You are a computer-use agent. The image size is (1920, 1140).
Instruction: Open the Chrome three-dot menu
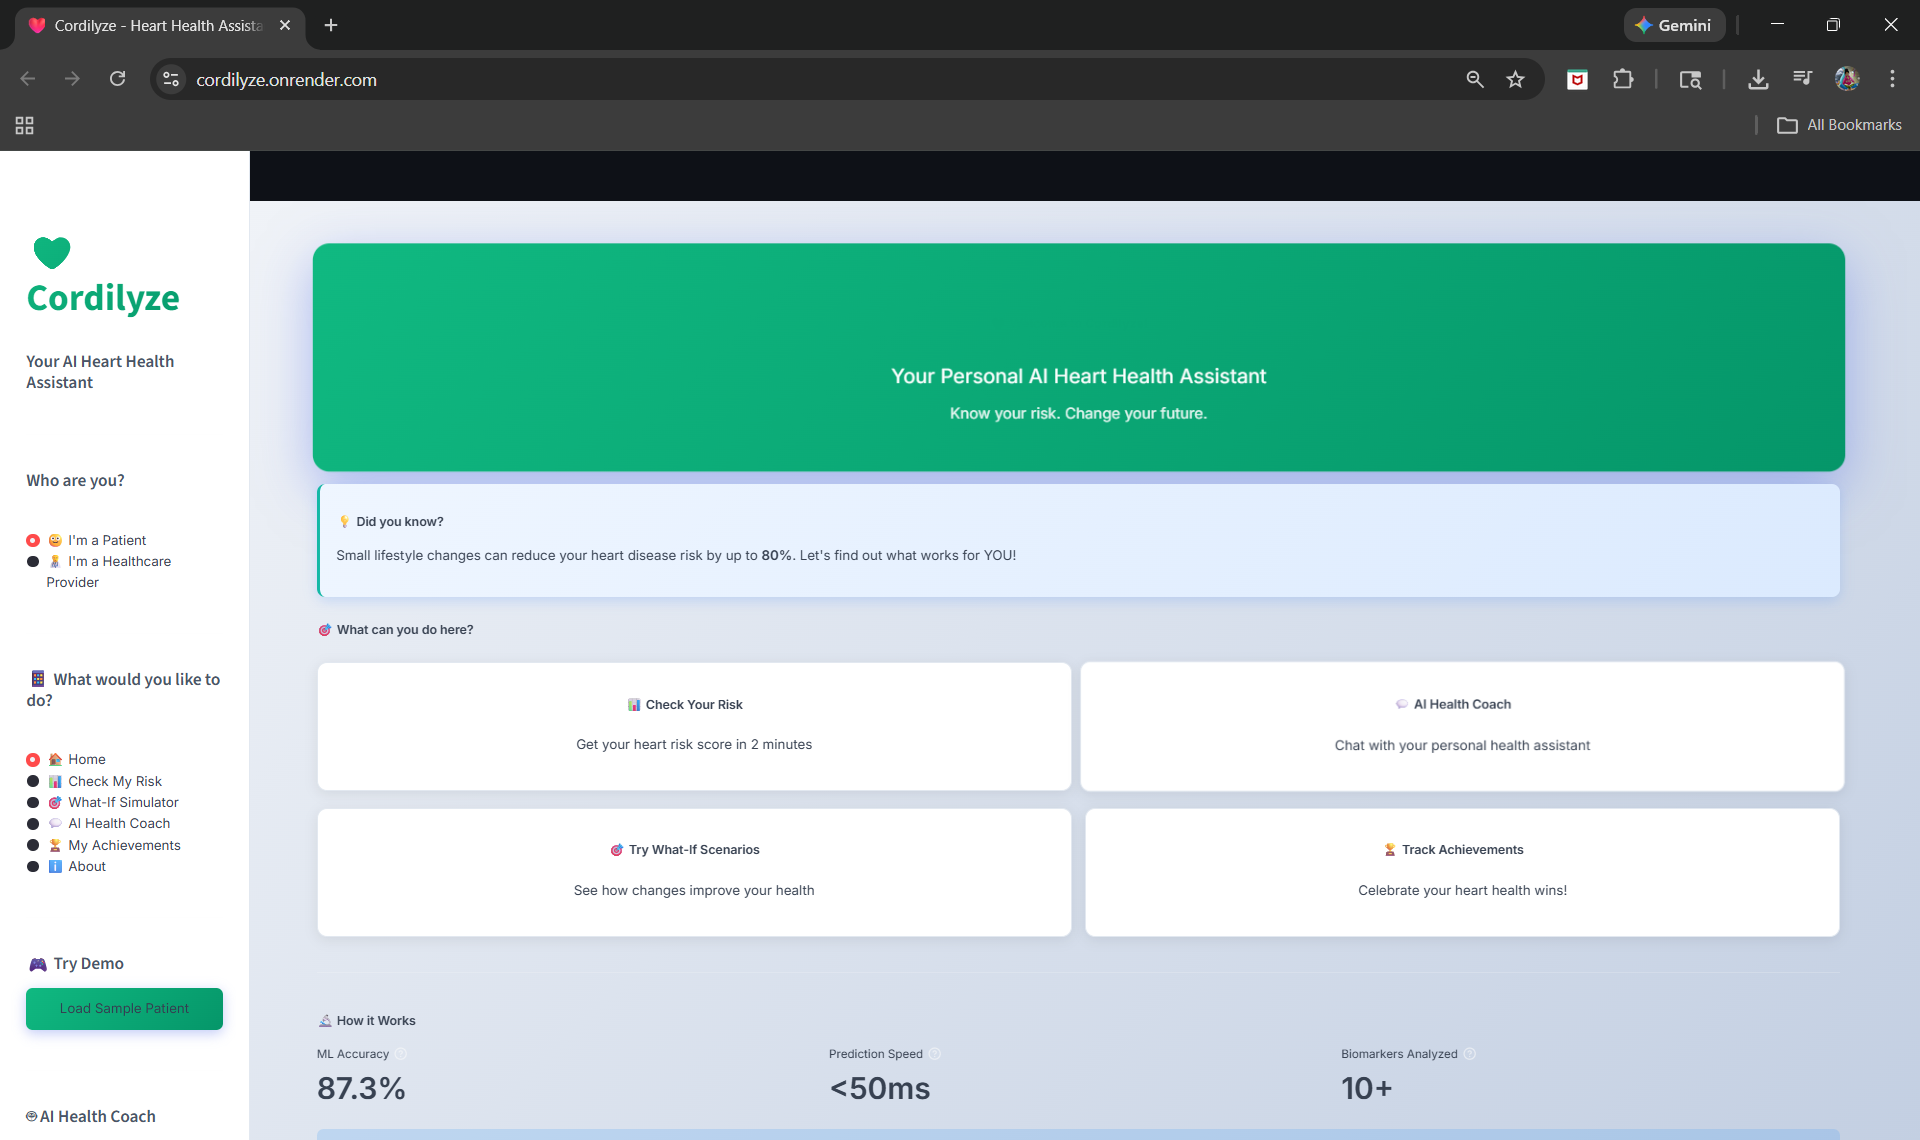(x=1892, y=80)
